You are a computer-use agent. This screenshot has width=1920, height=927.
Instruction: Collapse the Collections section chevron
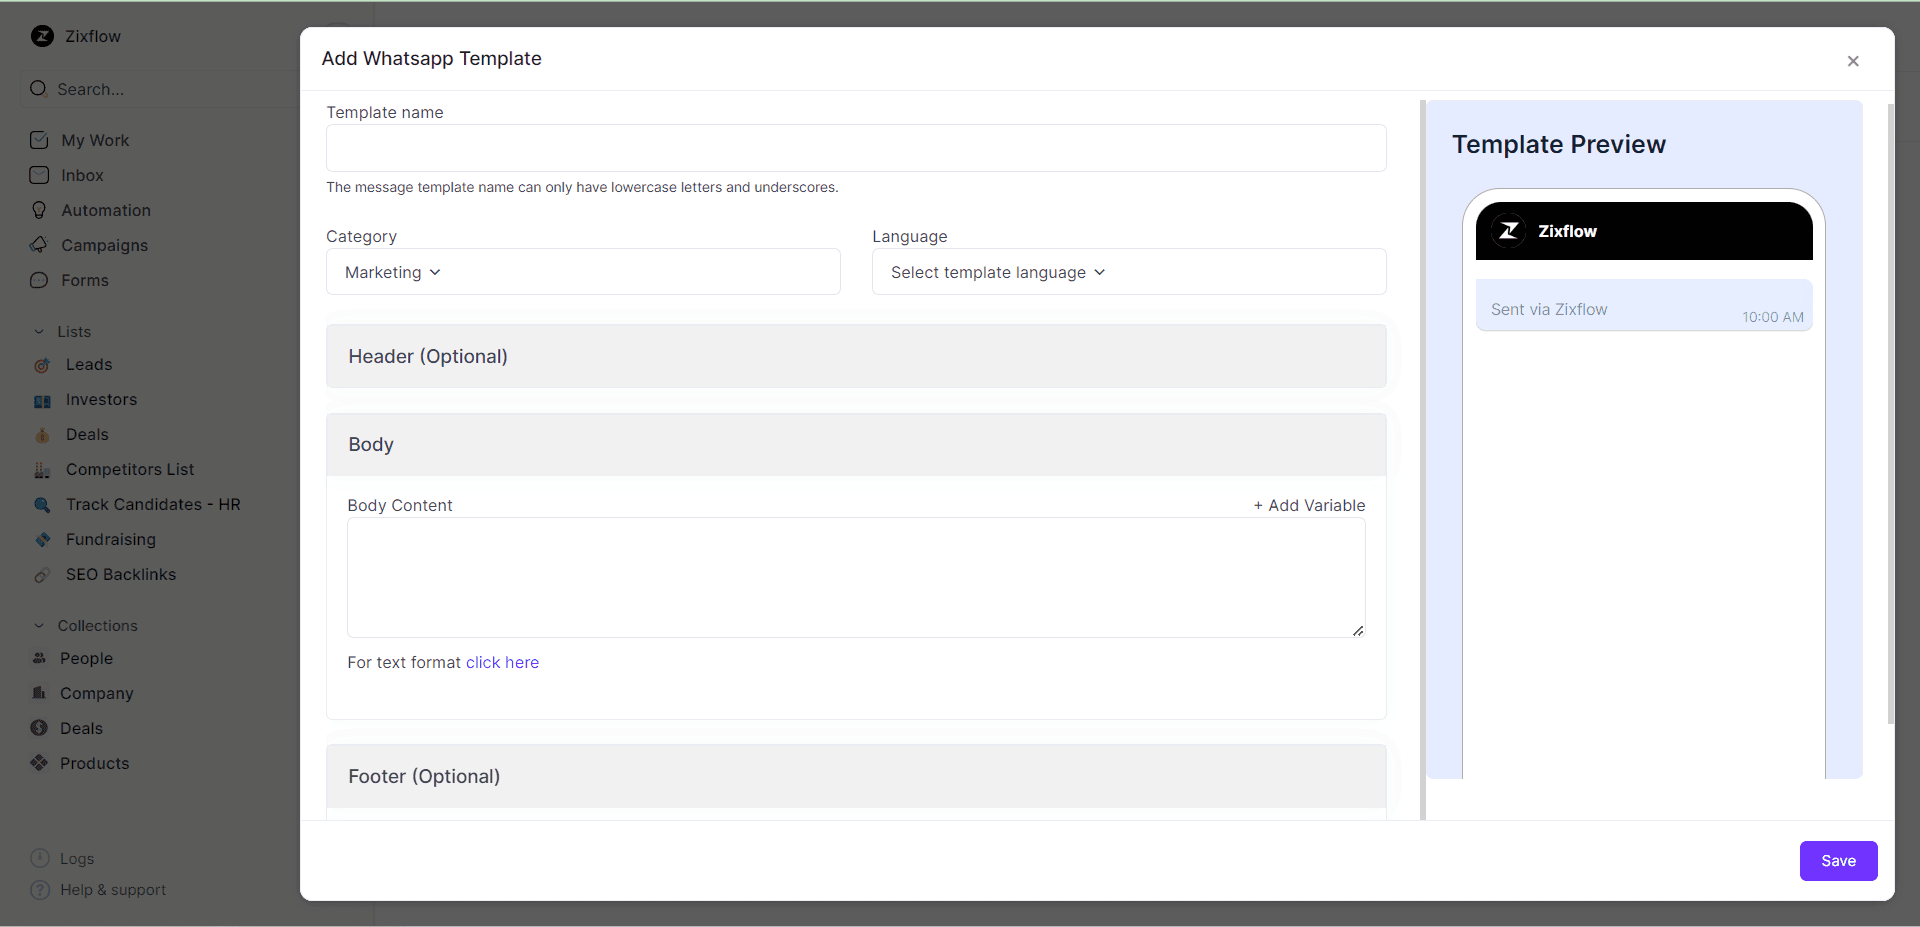pyautogui.click(x=39, y=625)
